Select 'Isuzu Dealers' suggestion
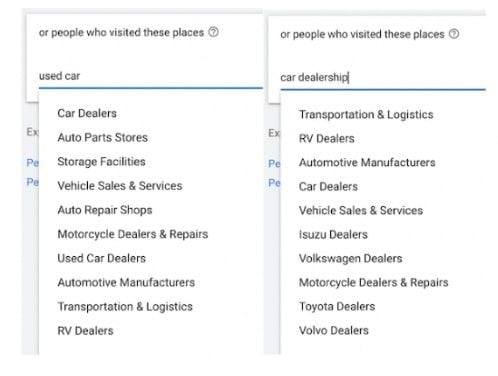Image resolution: width=498 pixels, height=376 pixels. 333,234
